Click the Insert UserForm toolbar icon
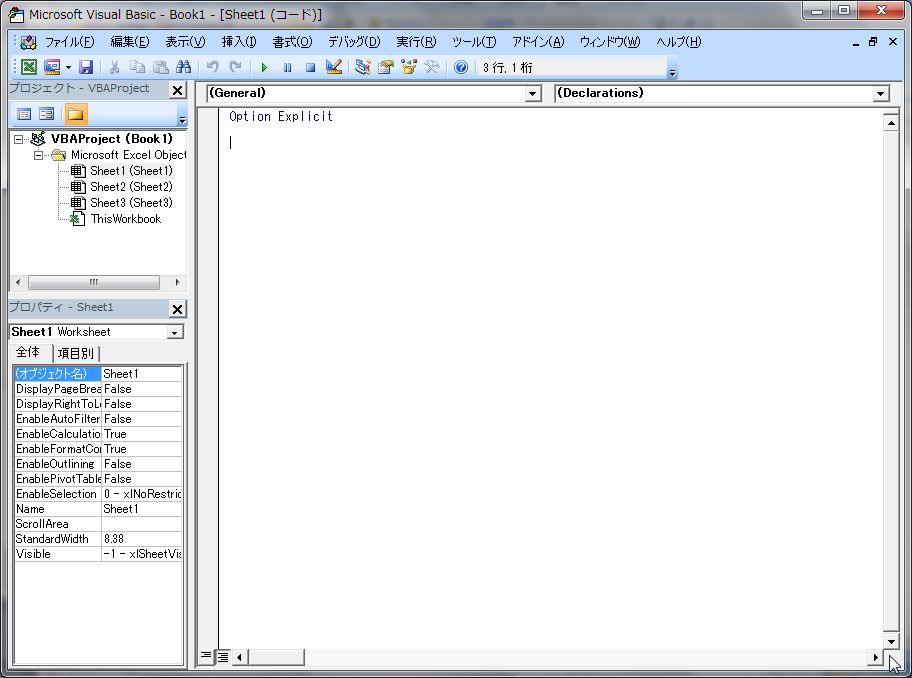912x678 pixels. [x=52, y=67]
